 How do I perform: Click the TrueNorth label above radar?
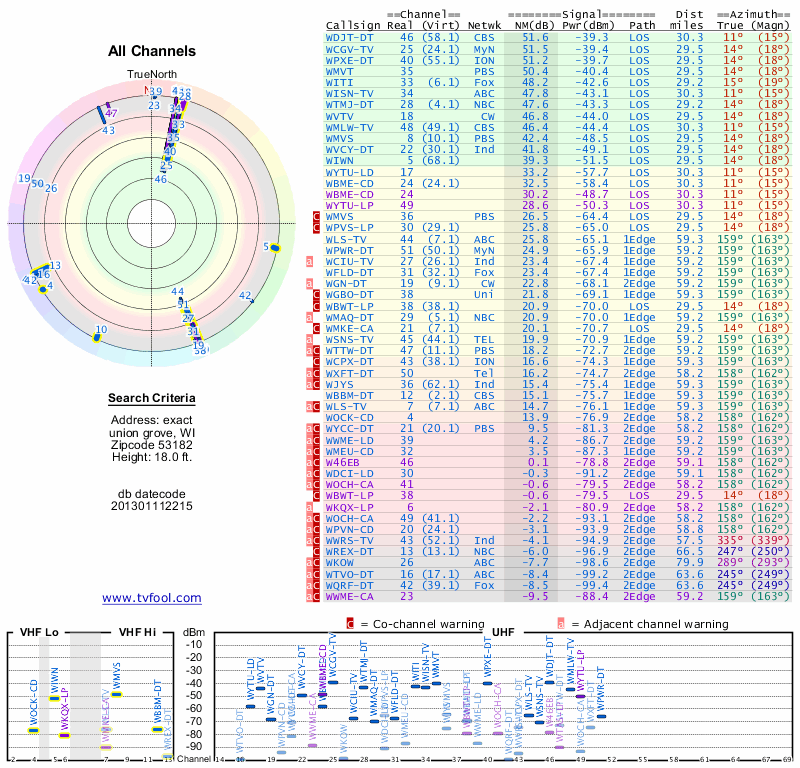point(152,75)
